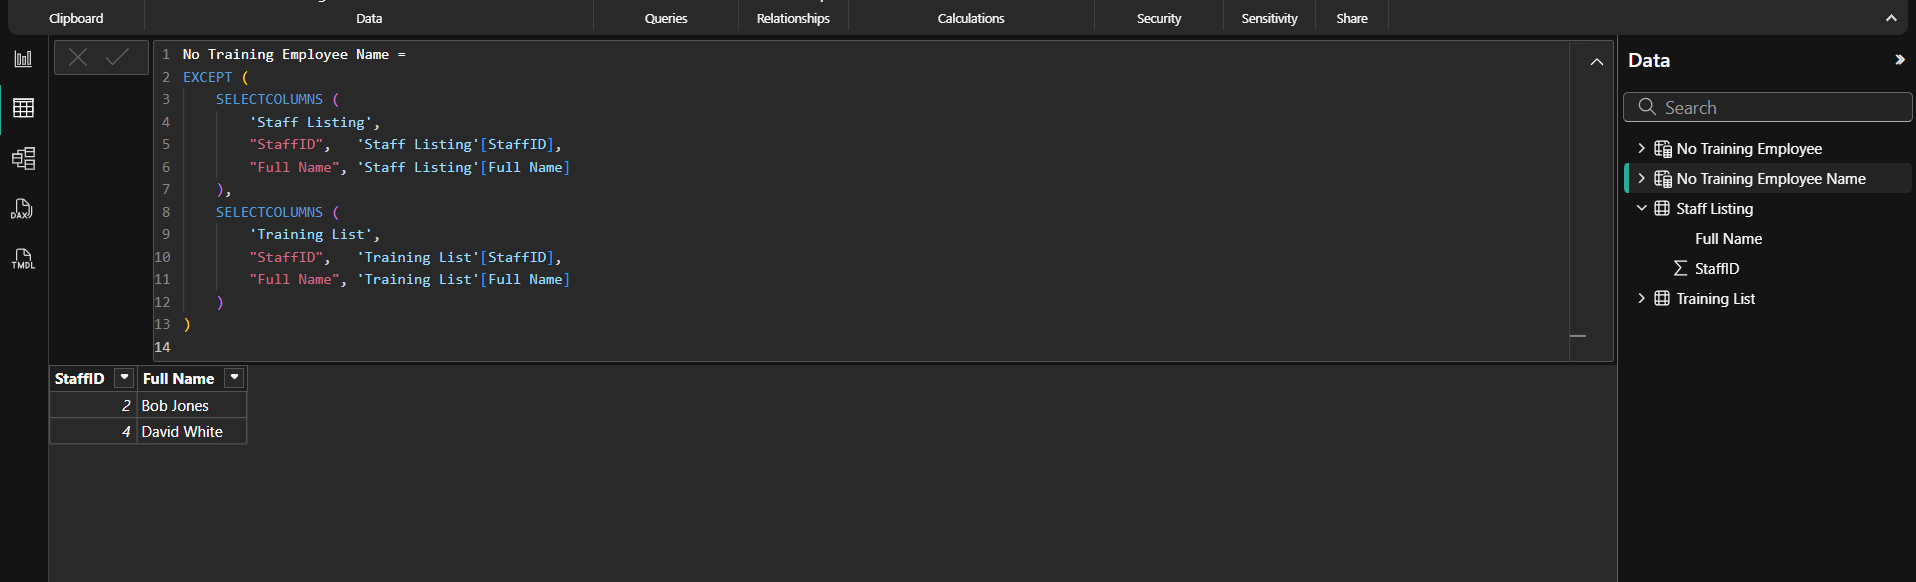Open the Model view icon
Image resolution: width=1916 pixels, height=582 pixels.
pyautogui.click(x=23, y=158)
